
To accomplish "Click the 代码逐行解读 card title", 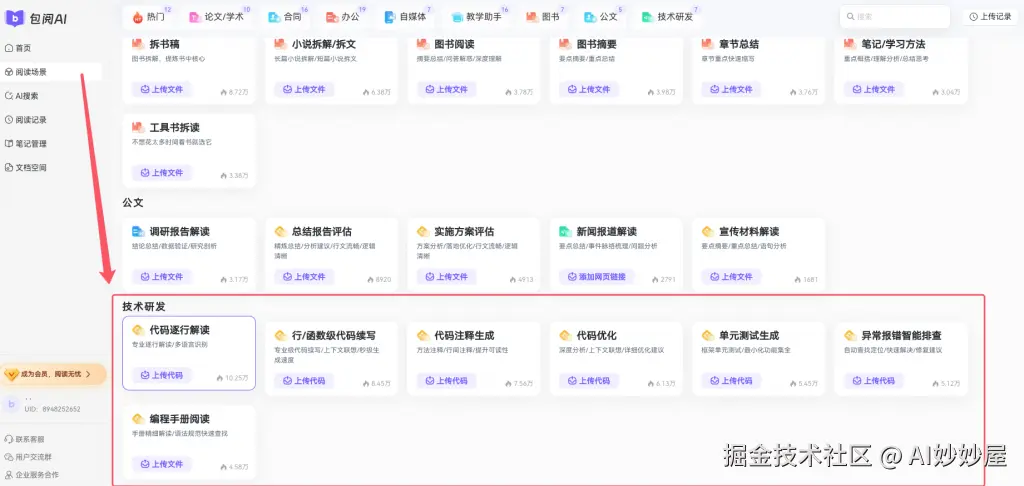I will click(180, 331).
